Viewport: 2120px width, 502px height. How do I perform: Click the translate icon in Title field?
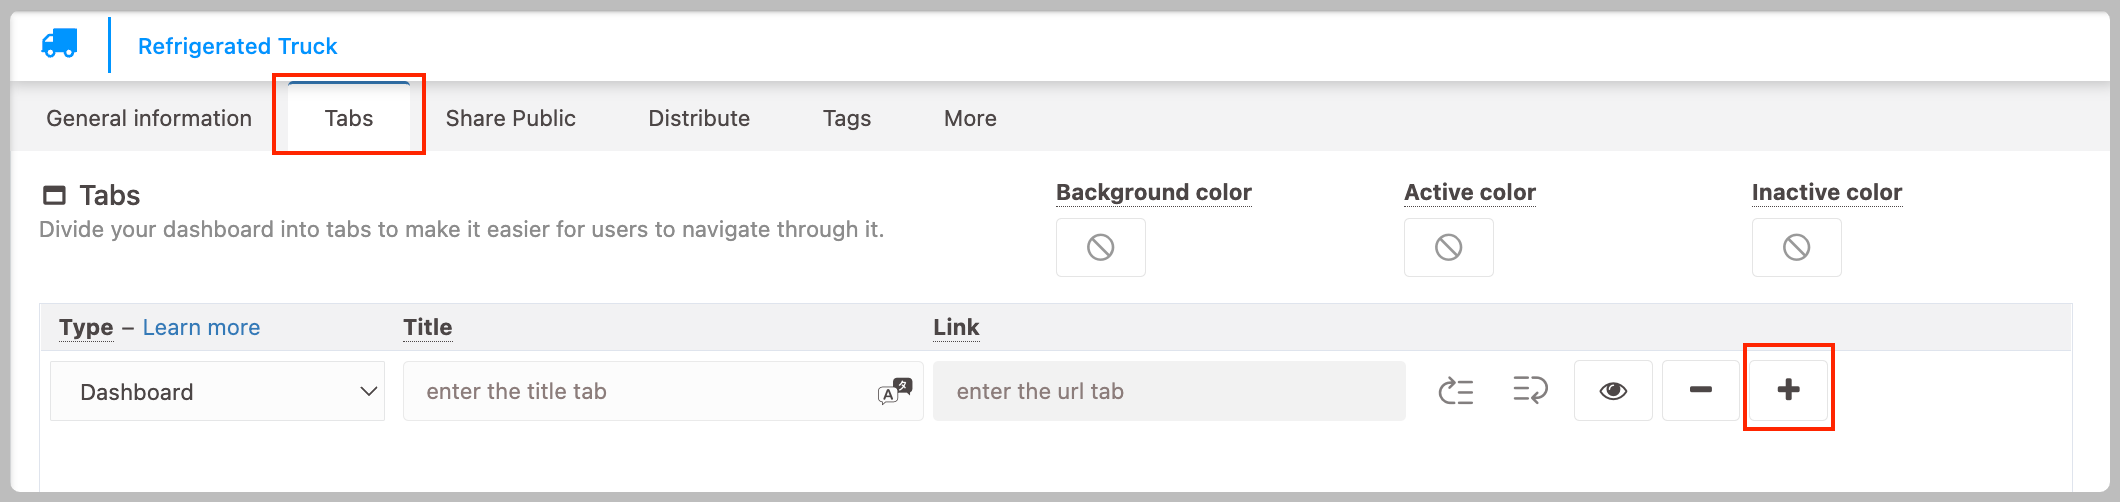coord(895,391)
